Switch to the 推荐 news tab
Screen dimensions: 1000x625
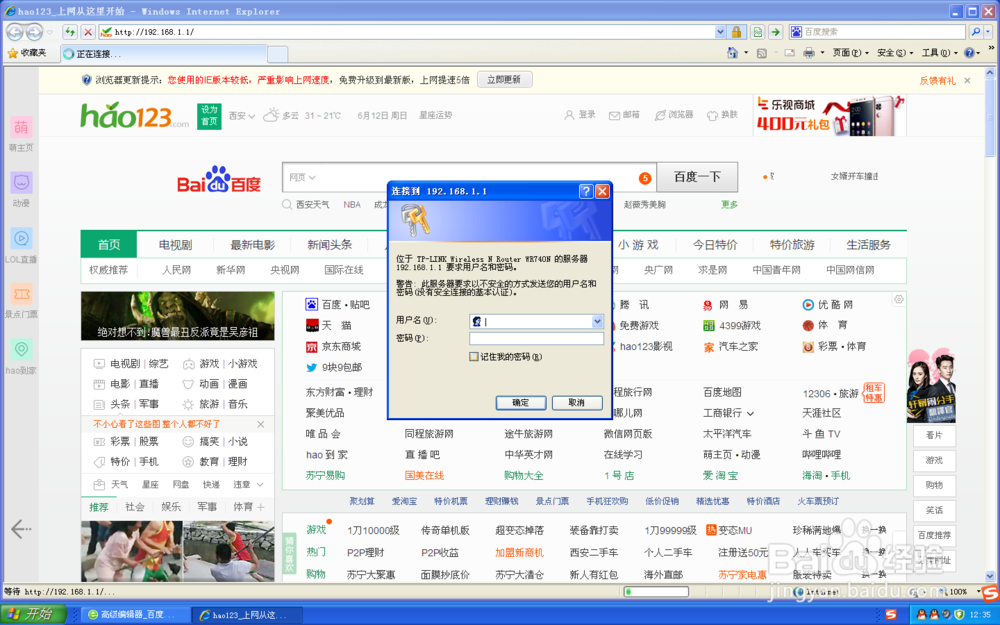[x=99, y=507]
